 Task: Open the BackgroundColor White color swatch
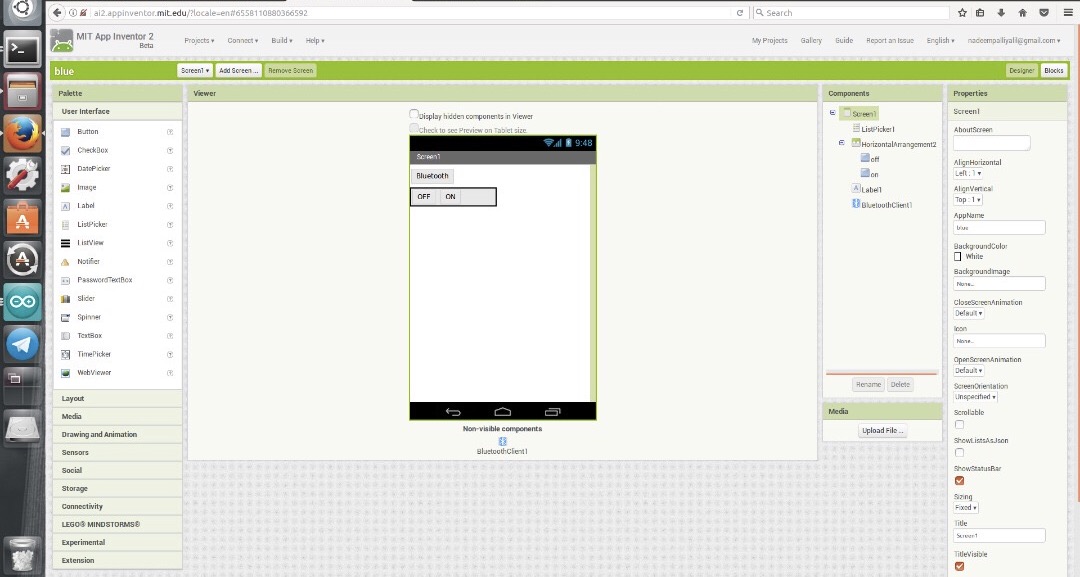pos(957,257)
